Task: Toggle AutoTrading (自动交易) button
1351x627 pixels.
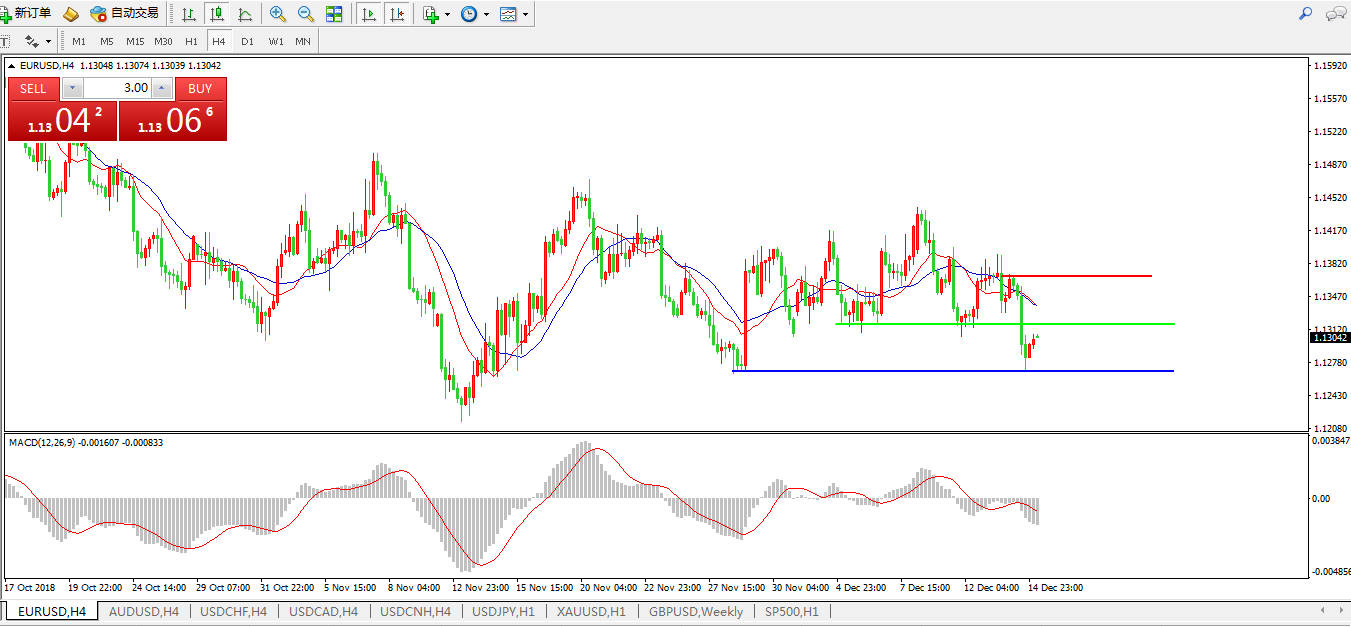Action: coord(124,14)
